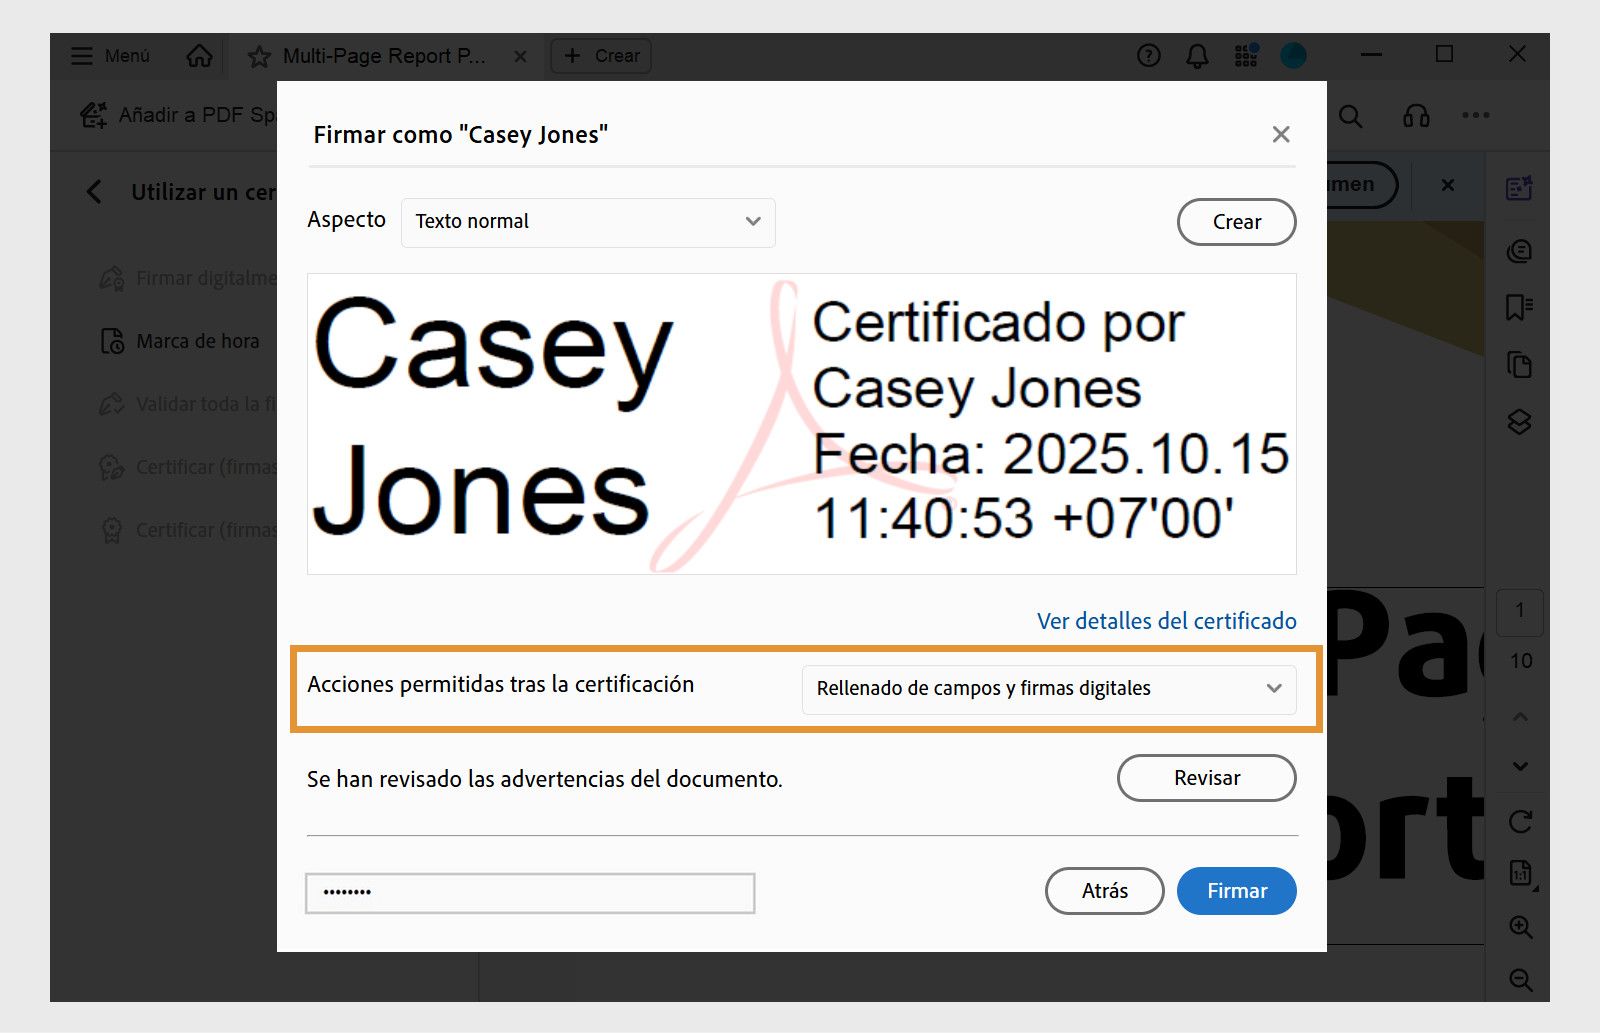
Task: Click the password input field
Action: [529, 892]
